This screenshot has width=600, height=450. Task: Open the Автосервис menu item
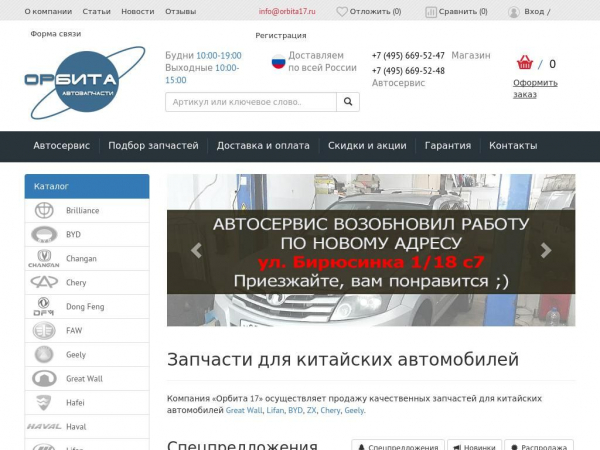(62, 146)
